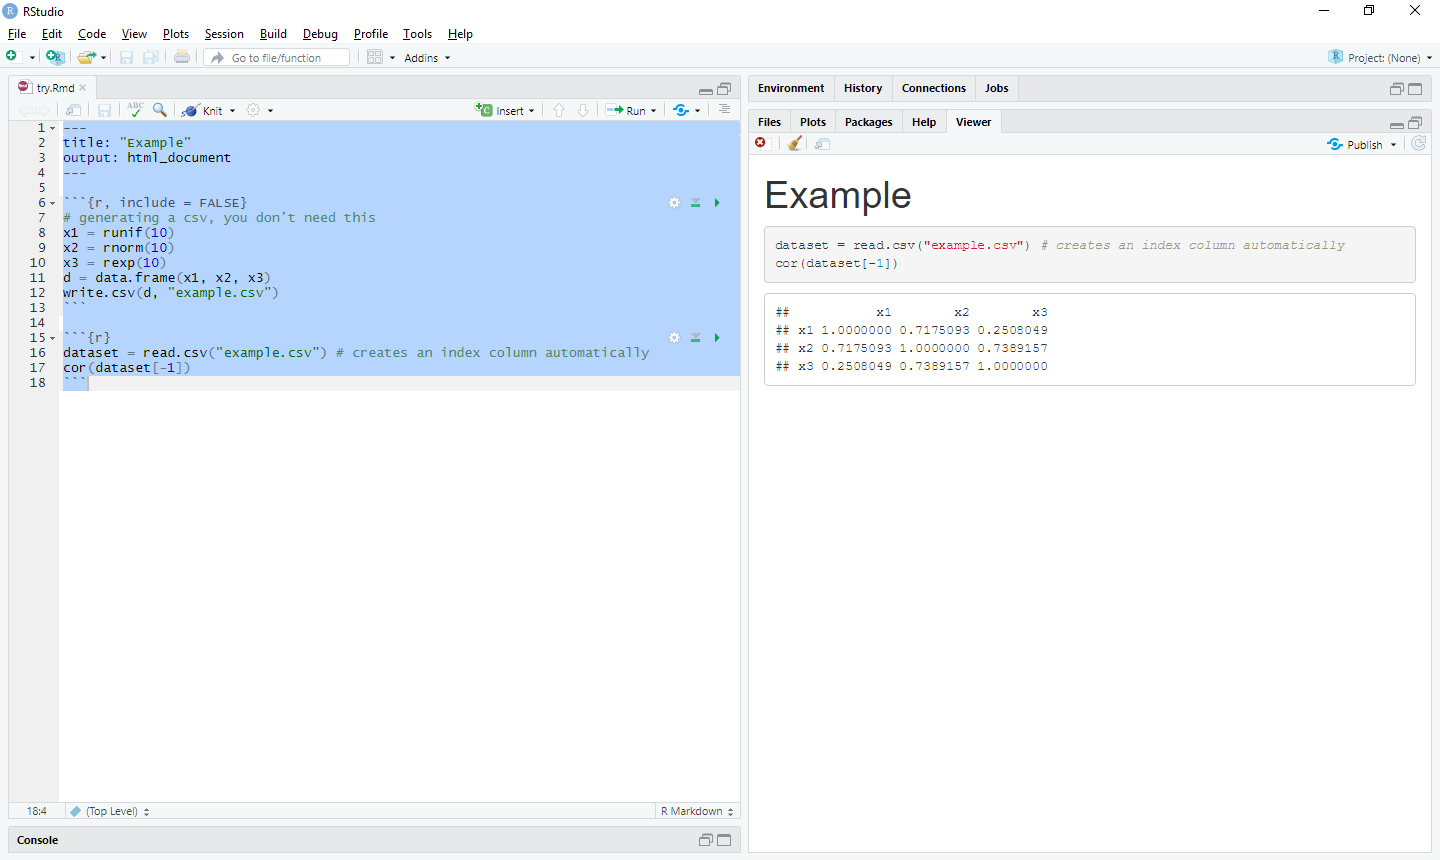Open the workspace panes dropdown arrow
The width and height of the screenshot is (1440, 860).
pyautogui.click(x=392, y=58)
